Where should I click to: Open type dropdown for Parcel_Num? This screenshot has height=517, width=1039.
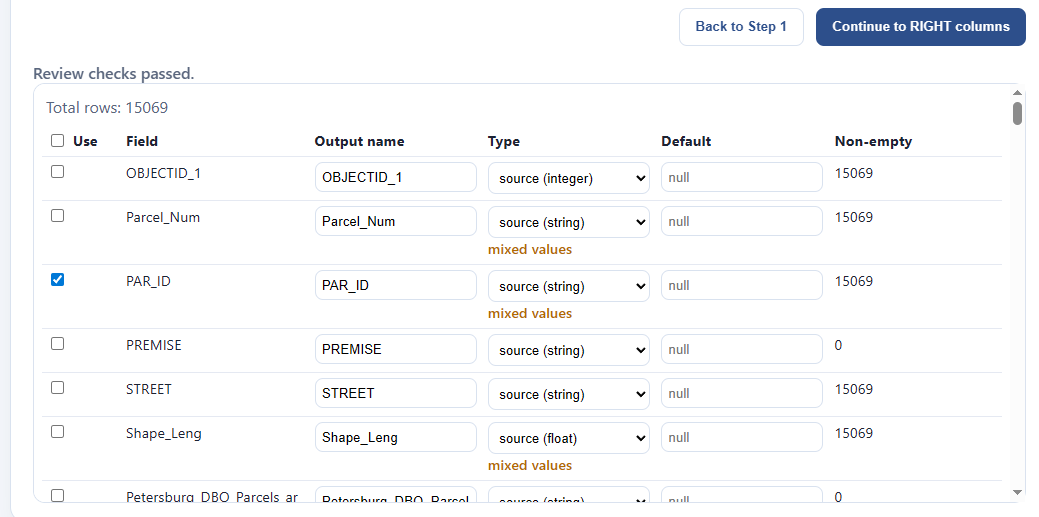pos(569,222)
